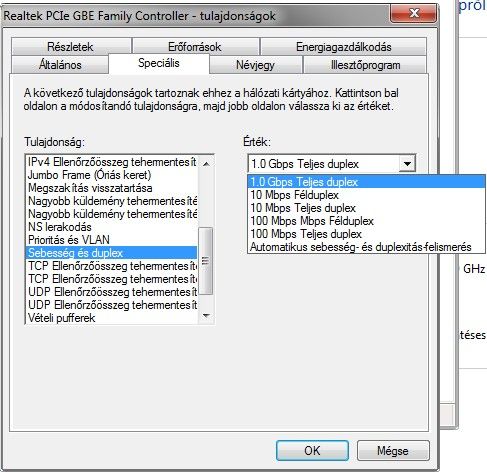This screenshot has height=472, width=487.
Task: Choose Automatikus sebesség- és duplexitás-felismerés
Action: tap(366, 247)
